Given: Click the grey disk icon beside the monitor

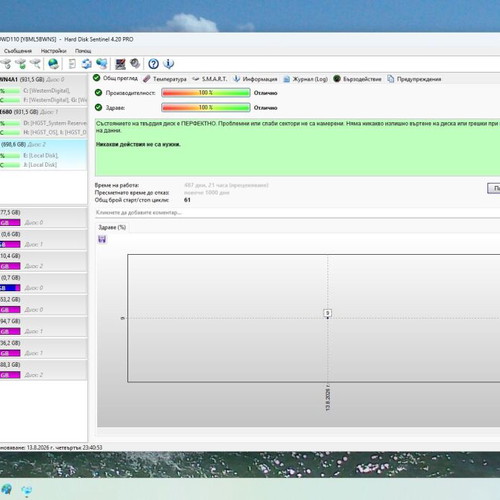Looking at the screenshot, I should [135, 63].
